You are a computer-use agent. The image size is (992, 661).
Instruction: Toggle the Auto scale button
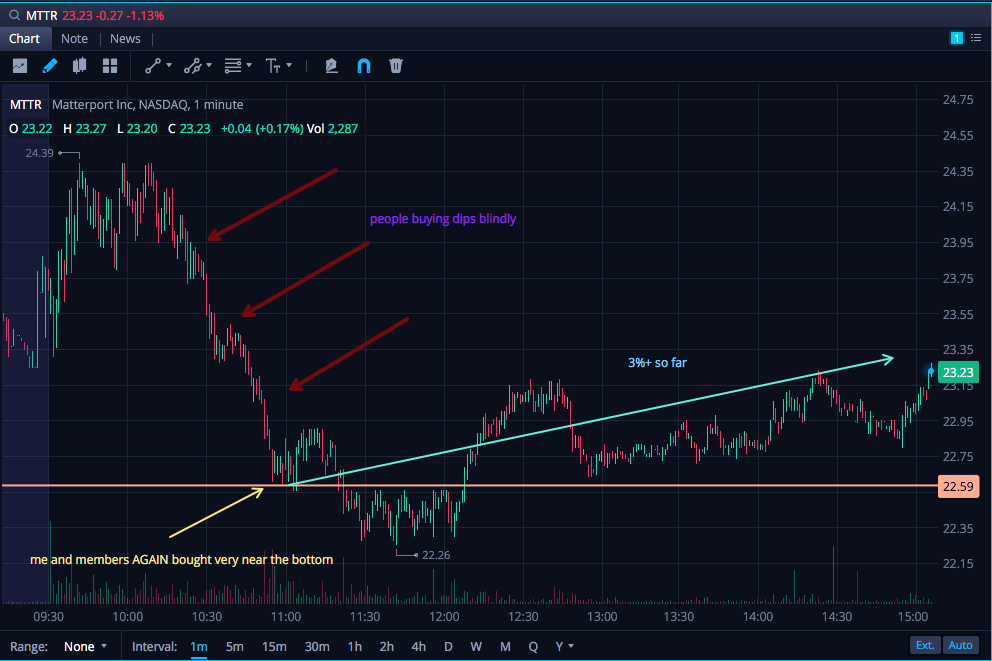(x=960, y=645)
